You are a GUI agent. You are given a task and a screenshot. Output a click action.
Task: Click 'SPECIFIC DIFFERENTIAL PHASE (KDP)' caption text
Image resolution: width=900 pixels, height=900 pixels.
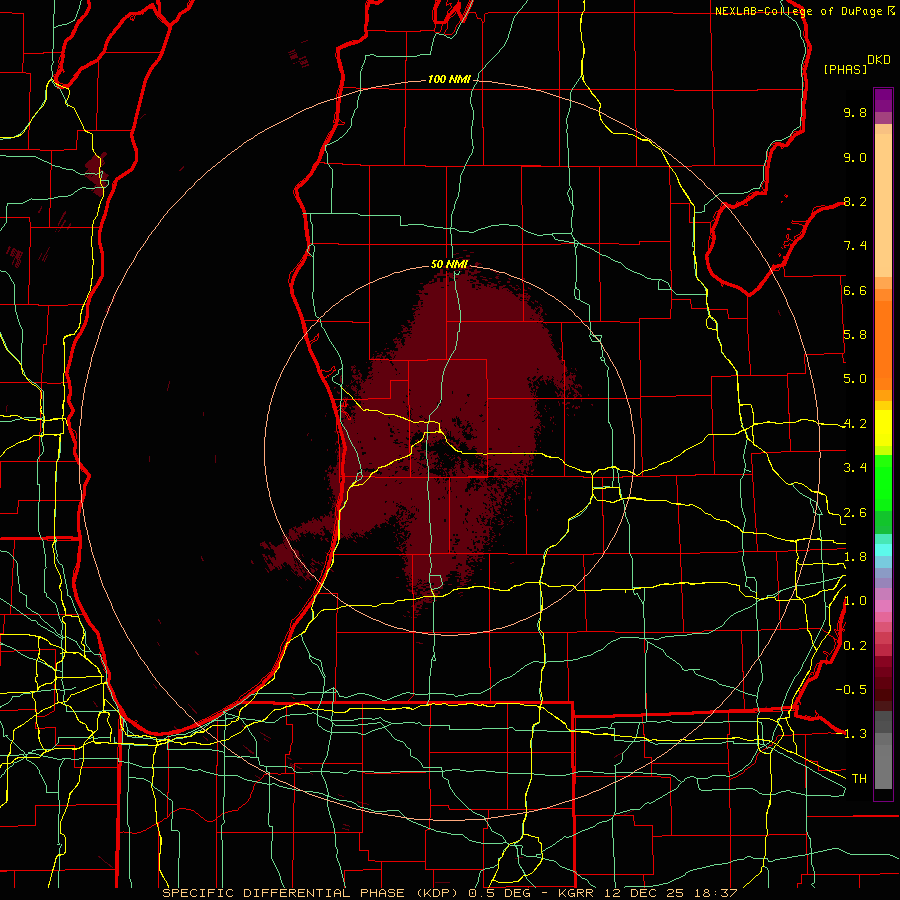312,893
